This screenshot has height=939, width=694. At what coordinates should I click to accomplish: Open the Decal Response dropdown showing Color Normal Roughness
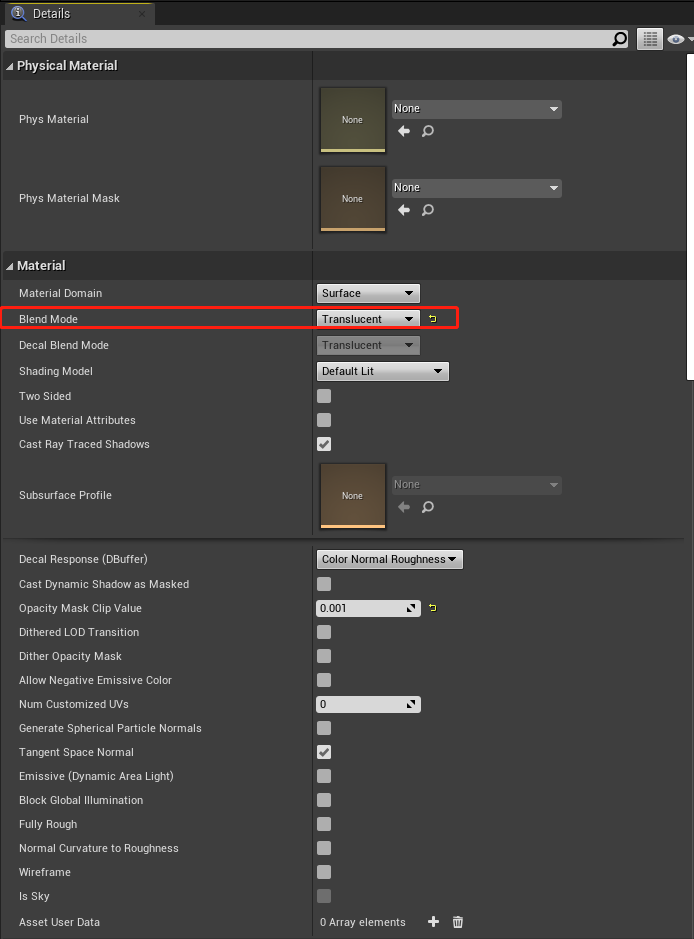click(x=389, y=559)
